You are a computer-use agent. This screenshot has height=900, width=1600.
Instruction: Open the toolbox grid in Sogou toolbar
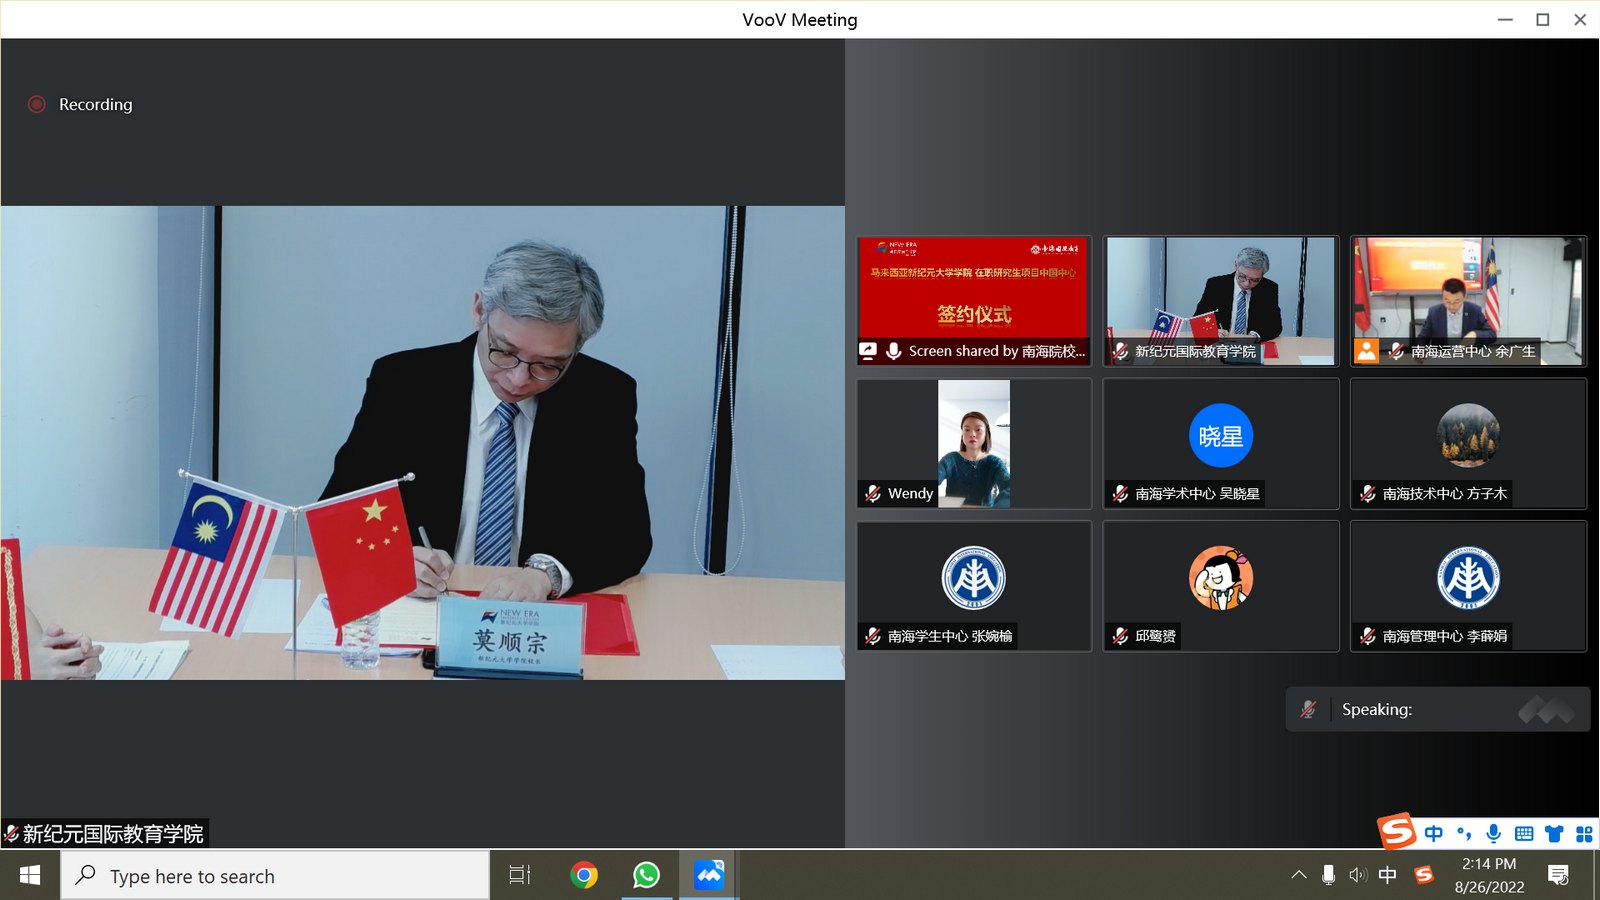pos(1584,834)
